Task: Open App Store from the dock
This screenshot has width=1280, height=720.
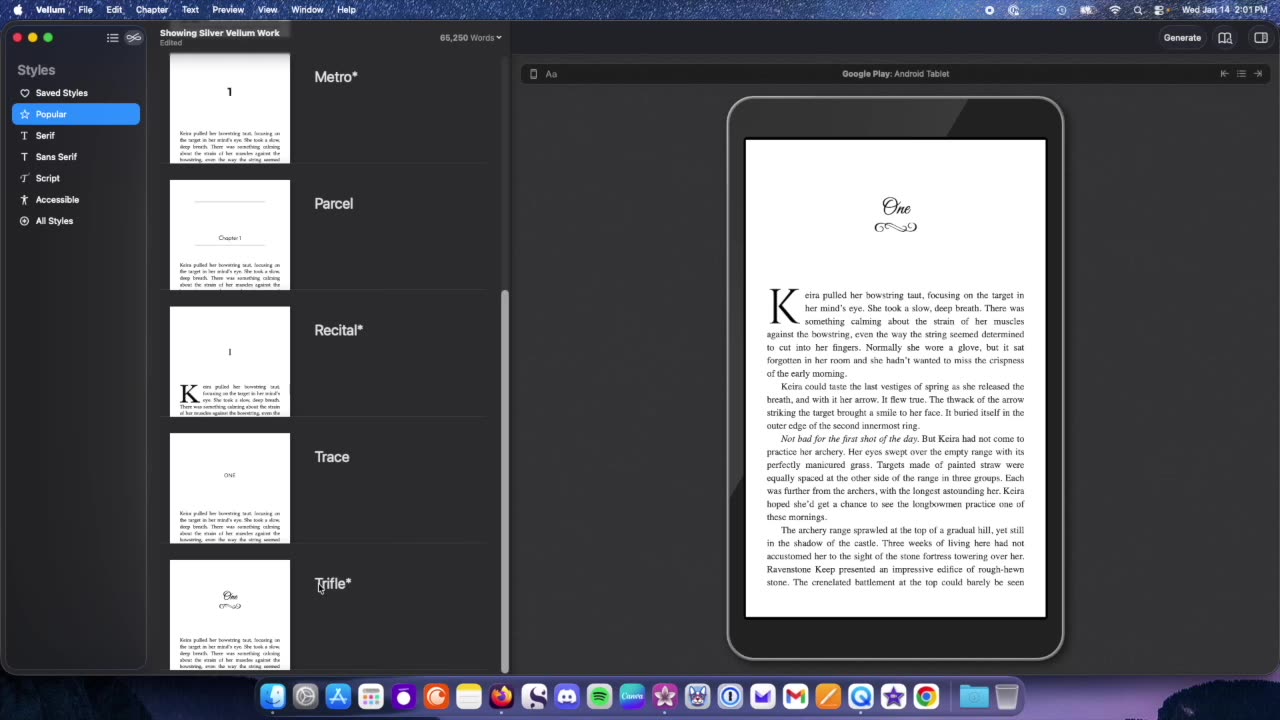Action: 338,696
